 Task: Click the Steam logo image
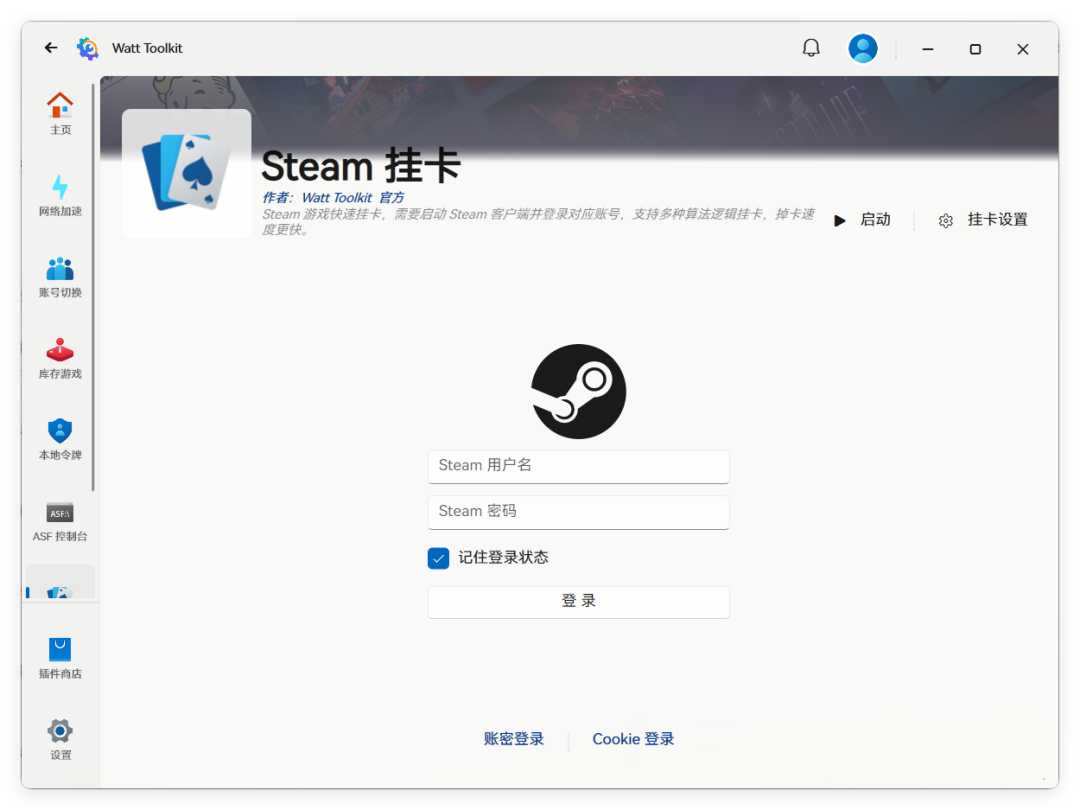(x=579, y=391)
